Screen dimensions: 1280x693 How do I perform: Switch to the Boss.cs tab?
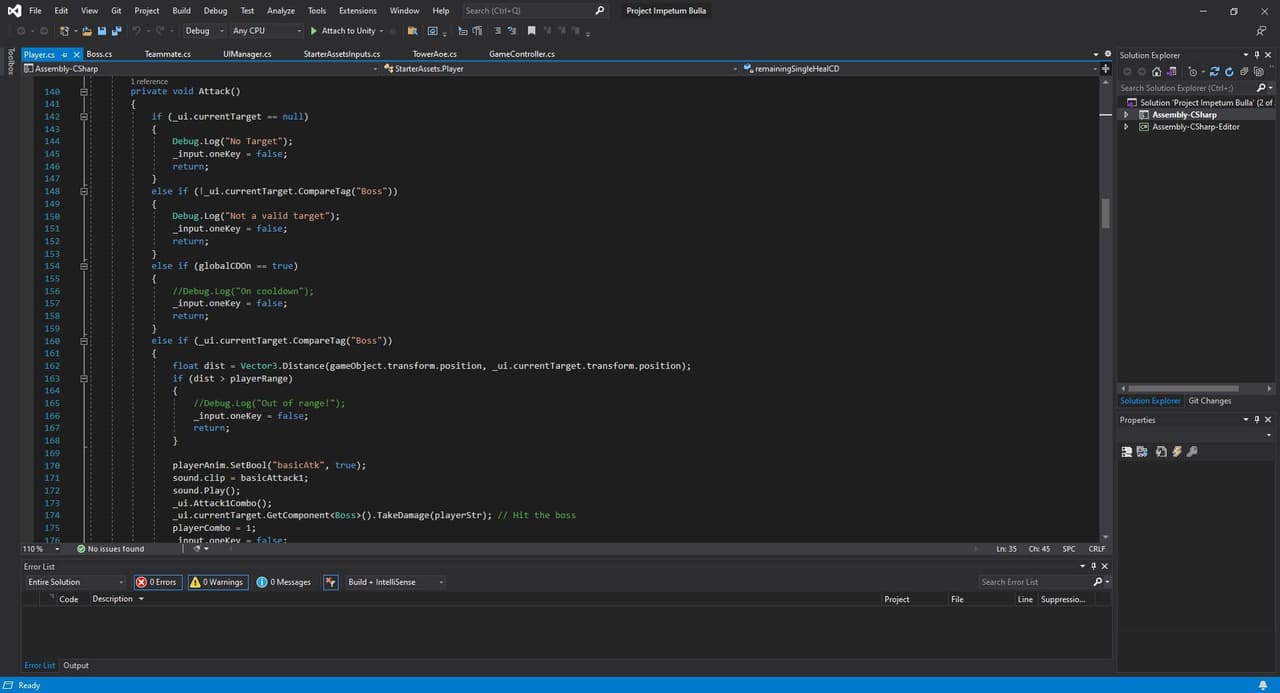[99, 54]
